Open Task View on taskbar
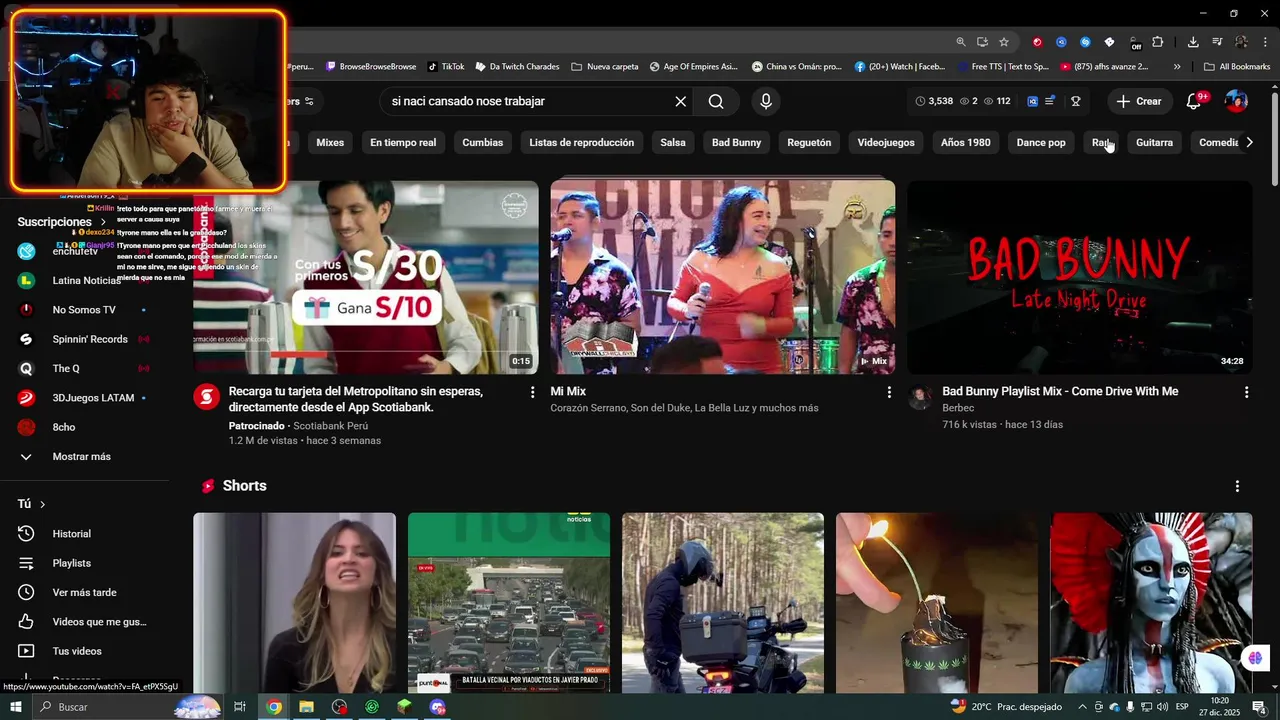 [x=240, y=707]
